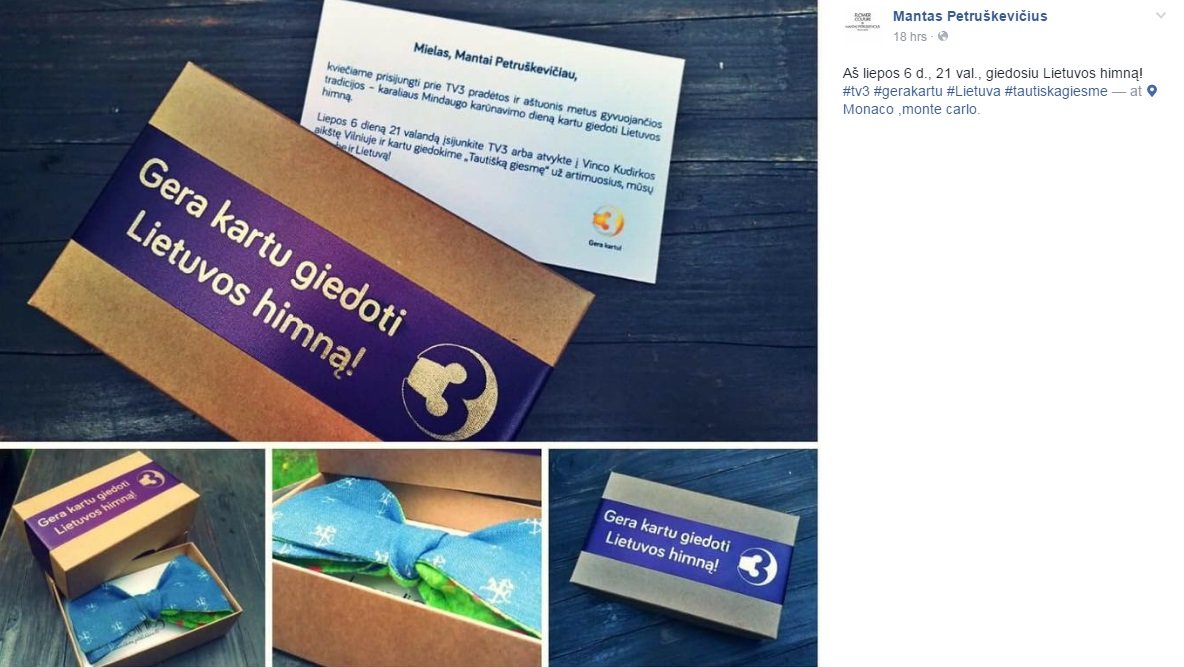1184x667 pixels.
Task: Open the Monaco, monte carlo location link
Action: click(911, 109)
